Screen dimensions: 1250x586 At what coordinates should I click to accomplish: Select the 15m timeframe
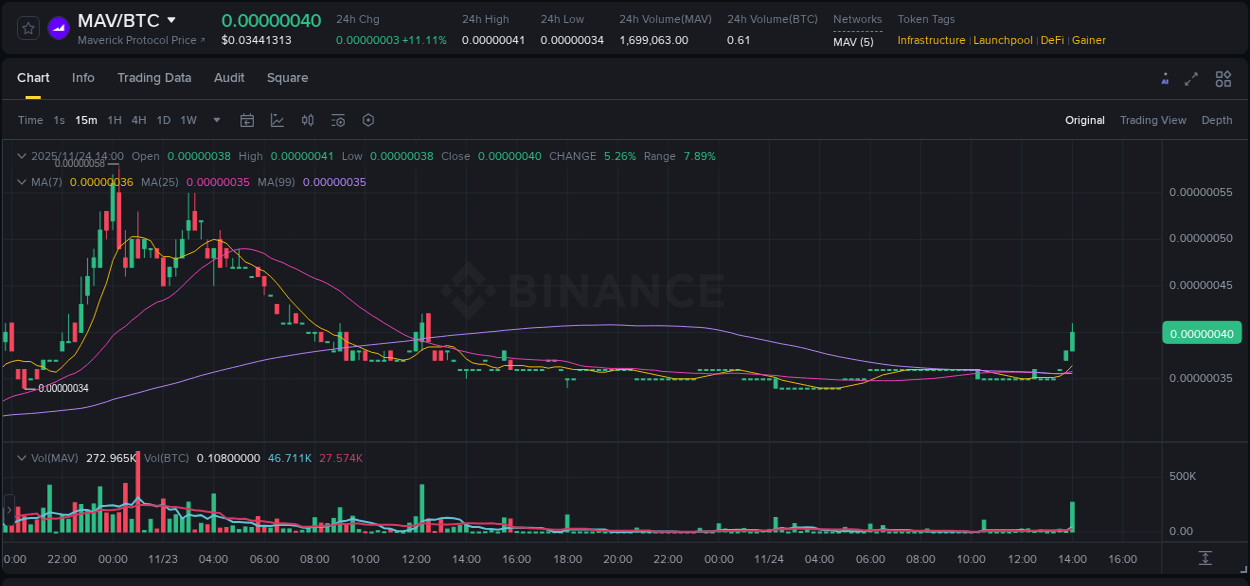86,120
